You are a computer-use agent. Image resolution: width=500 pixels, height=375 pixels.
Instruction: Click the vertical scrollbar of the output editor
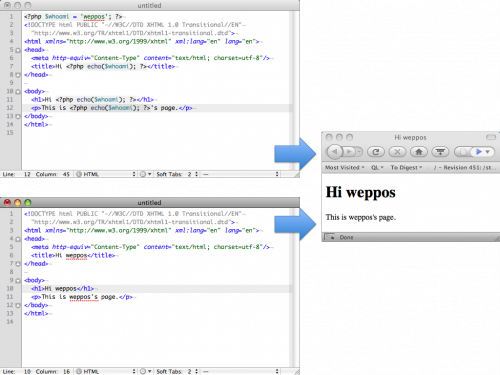pyautogui.click(x=296, y=288)
